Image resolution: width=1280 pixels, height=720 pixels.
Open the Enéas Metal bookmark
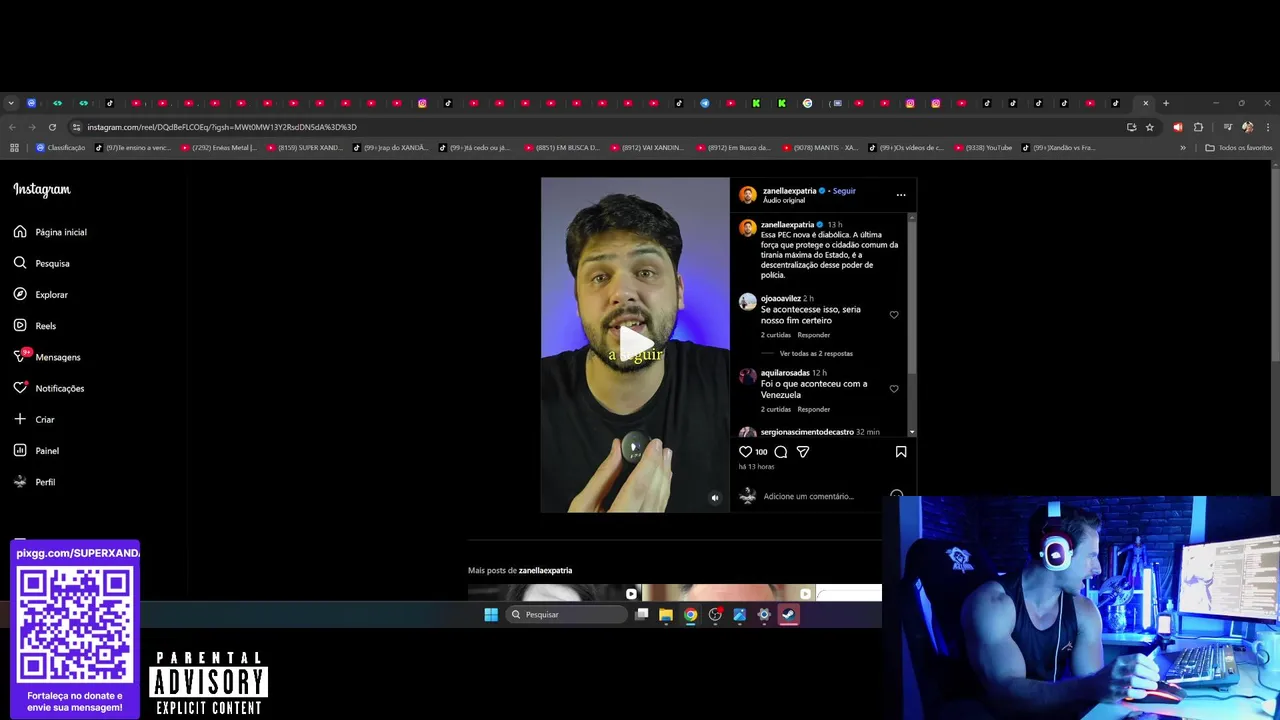219,148
